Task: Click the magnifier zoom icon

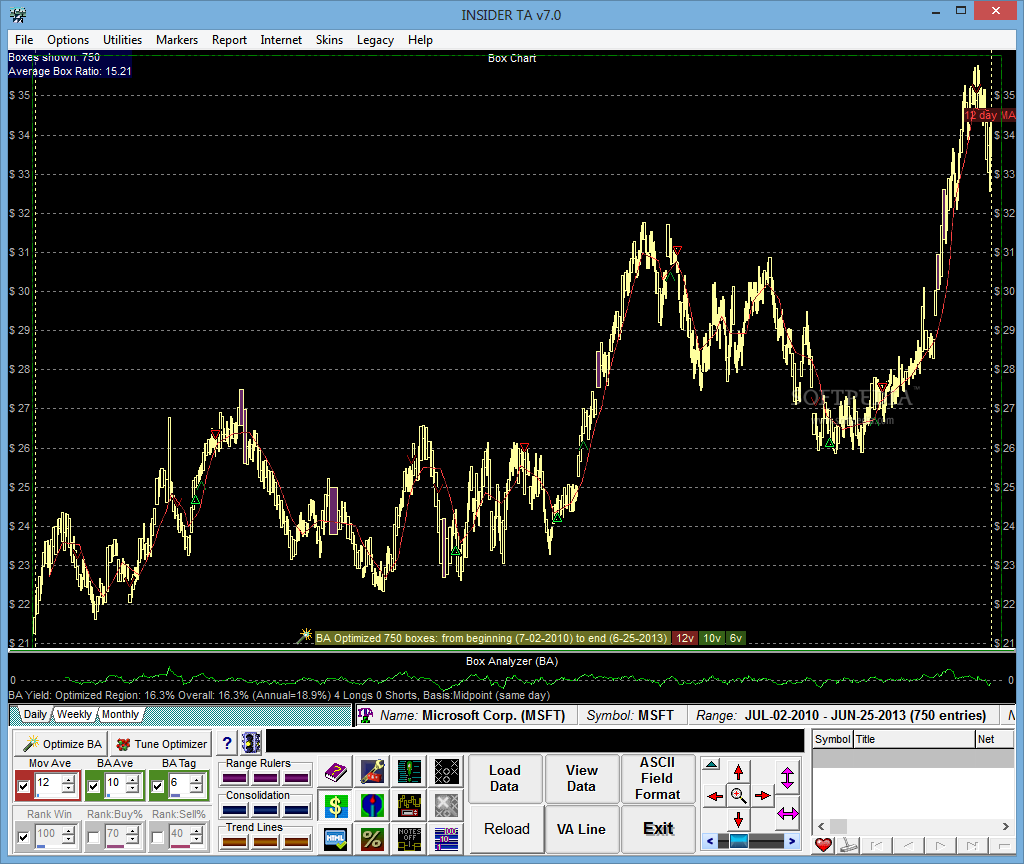Action: 739,795
